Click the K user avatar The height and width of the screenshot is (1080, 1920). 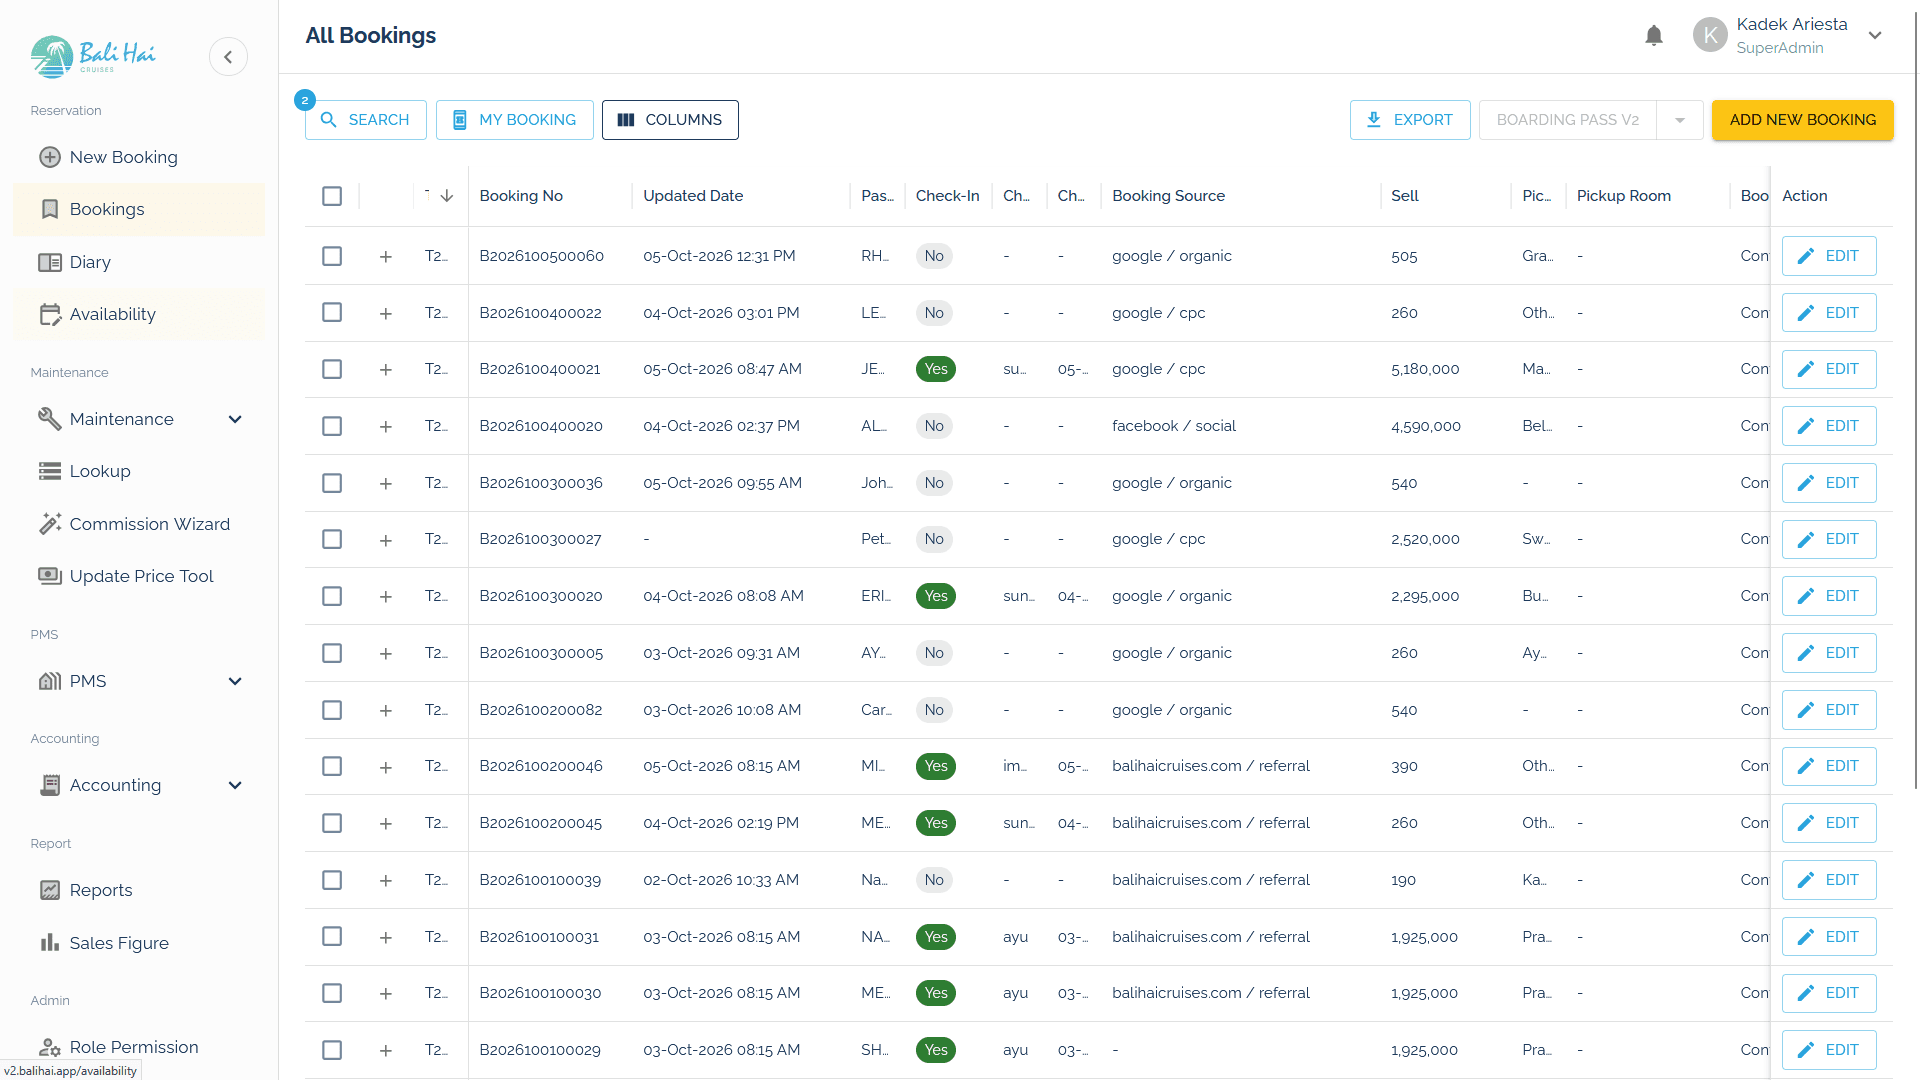pos(1710,36)
